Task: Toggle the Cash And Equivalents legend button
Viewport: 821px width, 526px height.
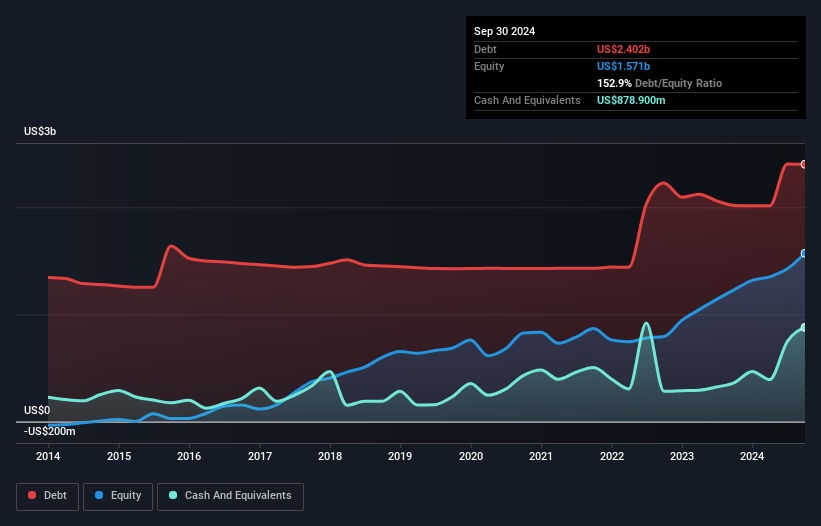Action: point(230,496)
